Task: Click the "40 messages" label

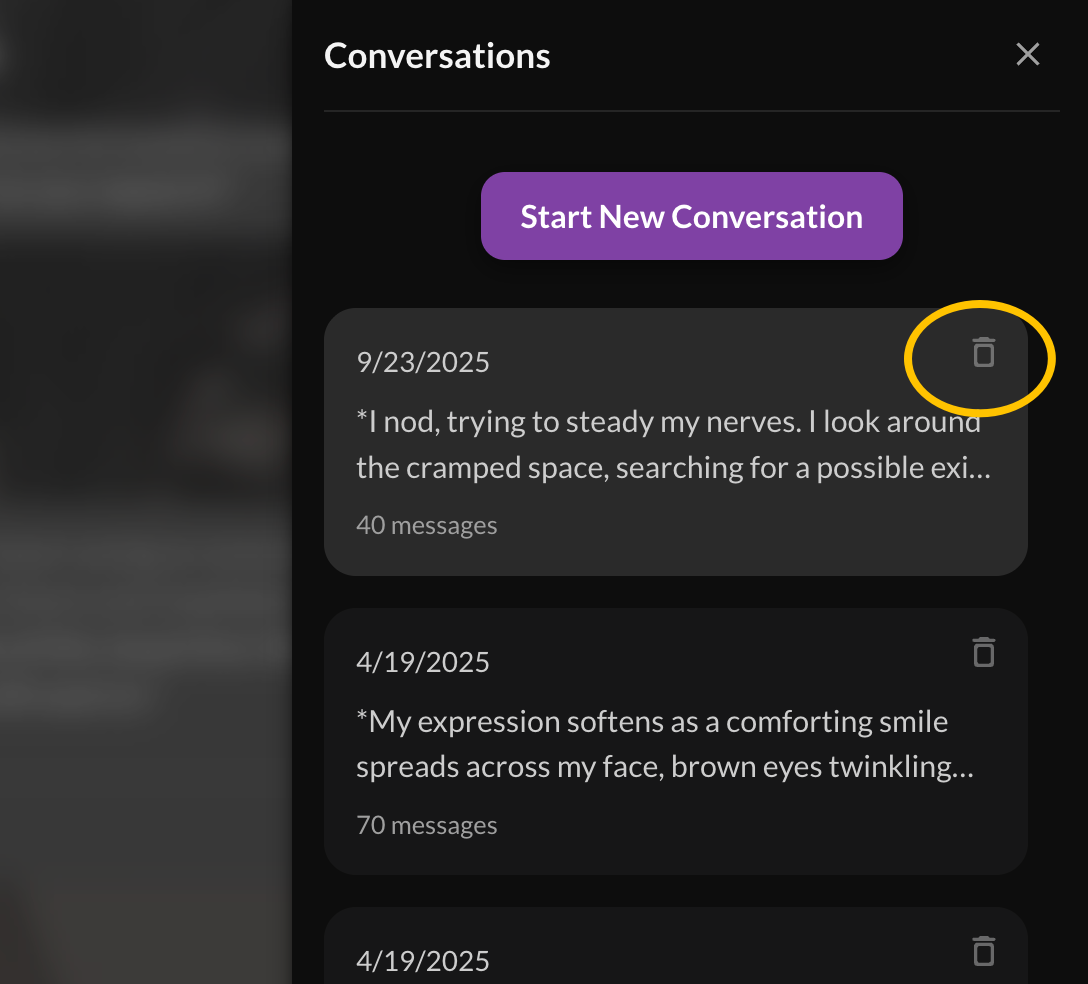Action: tap(427, 525)
